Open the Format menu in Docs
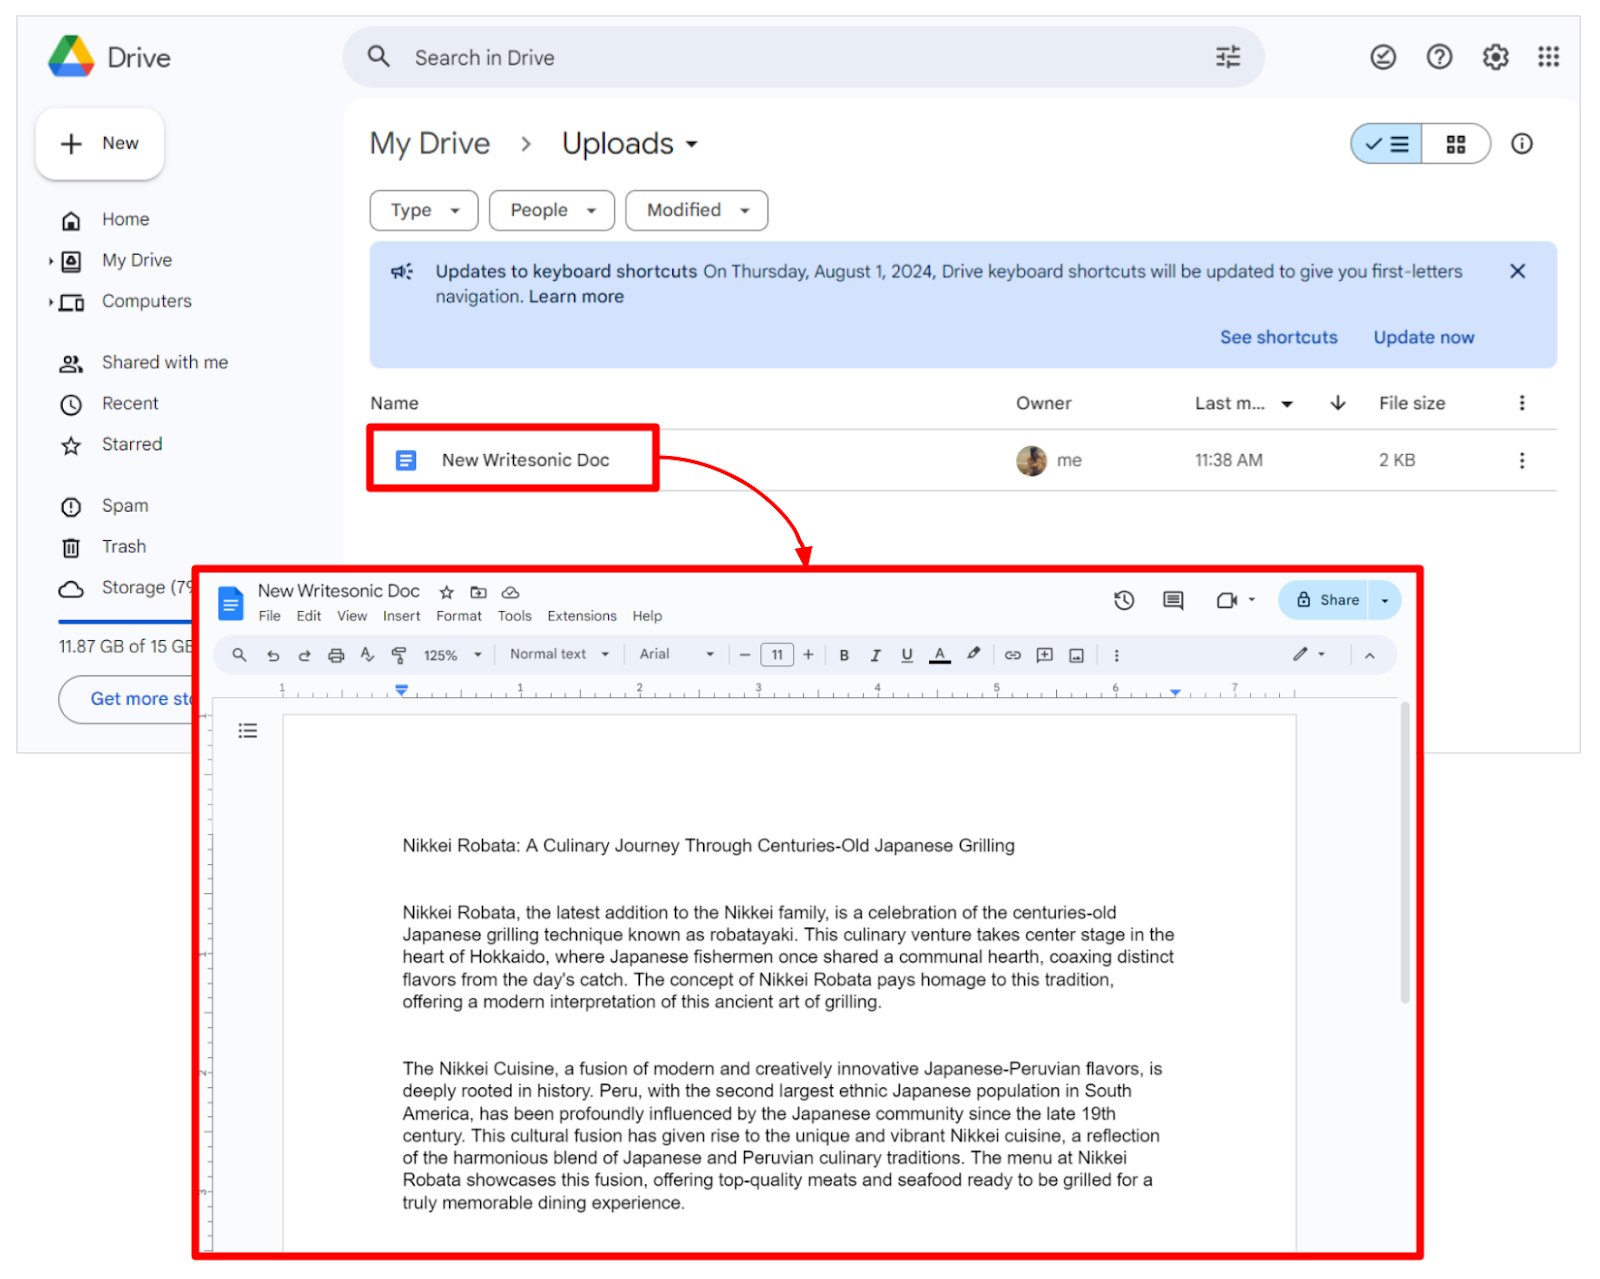The width and height of the screenshot is (1600, 1279). click(459, 616)
